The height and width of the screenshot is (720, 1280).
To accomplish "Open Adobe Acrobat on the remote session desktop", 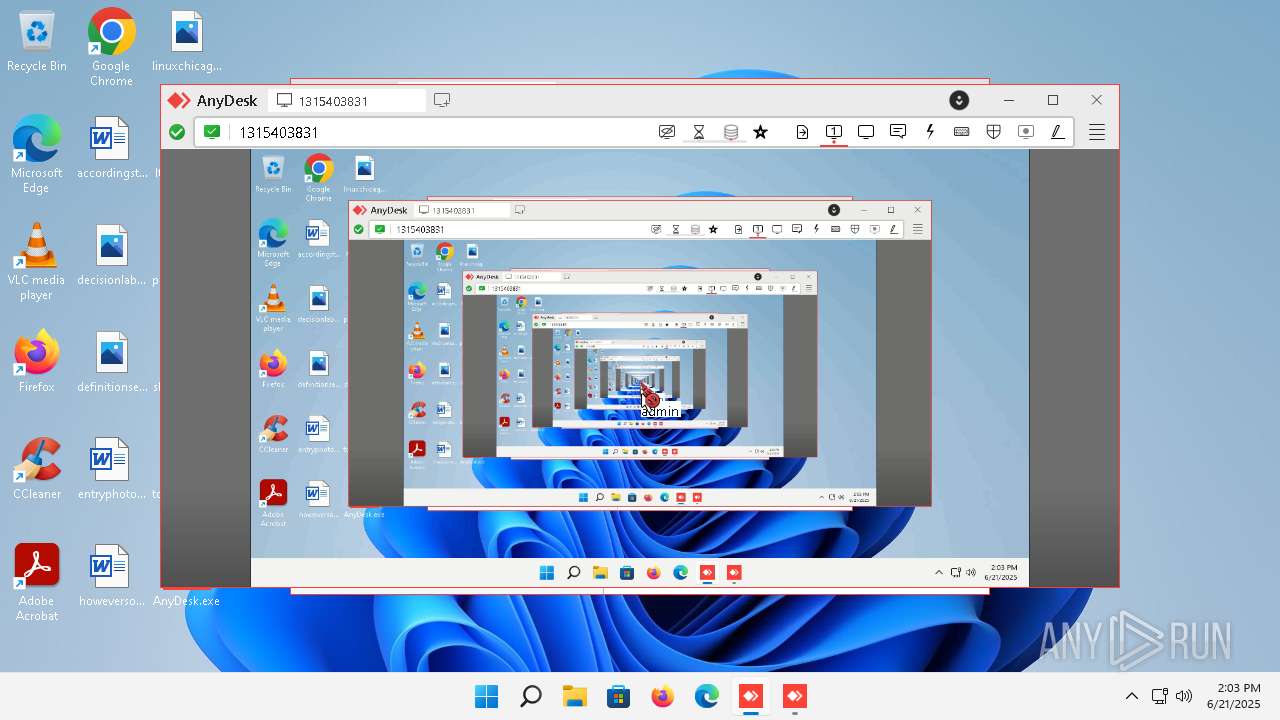I will 273,503.
